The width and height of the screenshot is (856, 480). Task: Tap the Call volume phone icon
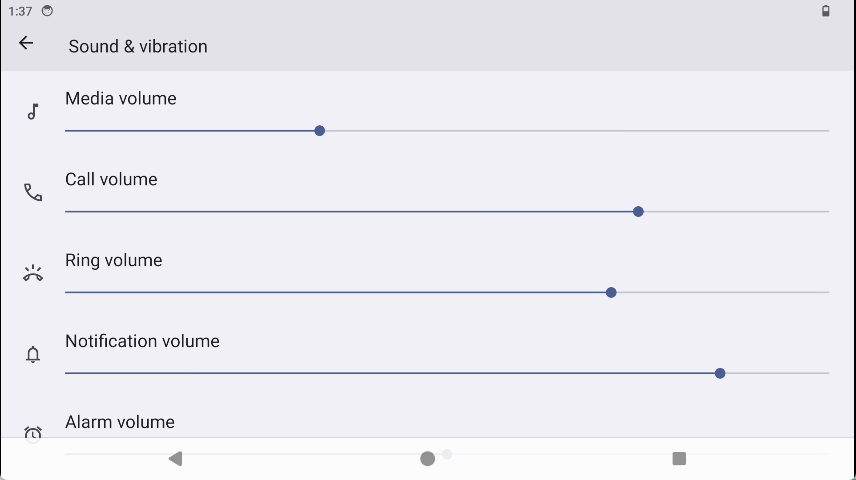33,193
